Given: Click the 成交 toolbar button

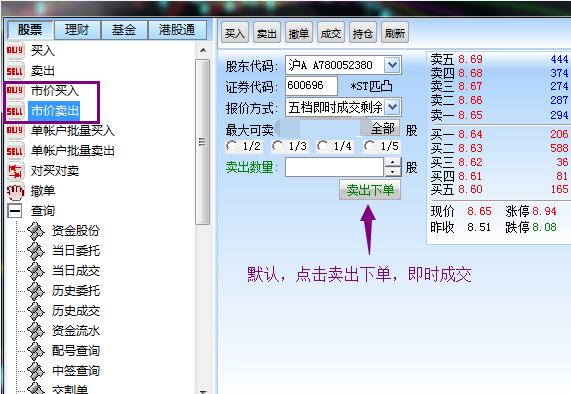Looking at the screenshot, I should tap(331, 33).
